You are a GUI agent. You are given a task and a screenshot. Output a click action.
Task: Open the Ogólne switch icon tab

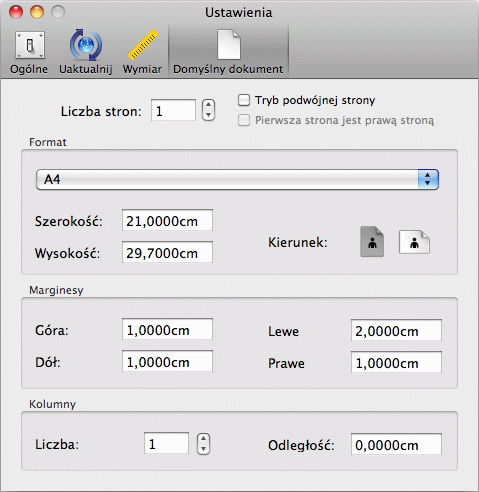coord(29,45)
